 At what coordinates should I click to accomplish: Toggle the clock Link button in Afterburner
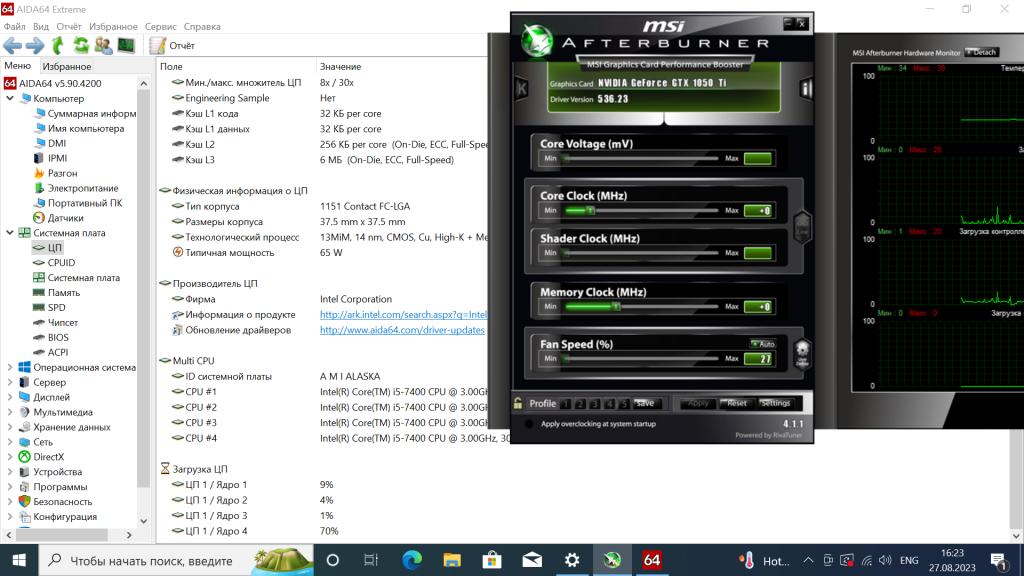pyautogui.click(x=802, y=228)
